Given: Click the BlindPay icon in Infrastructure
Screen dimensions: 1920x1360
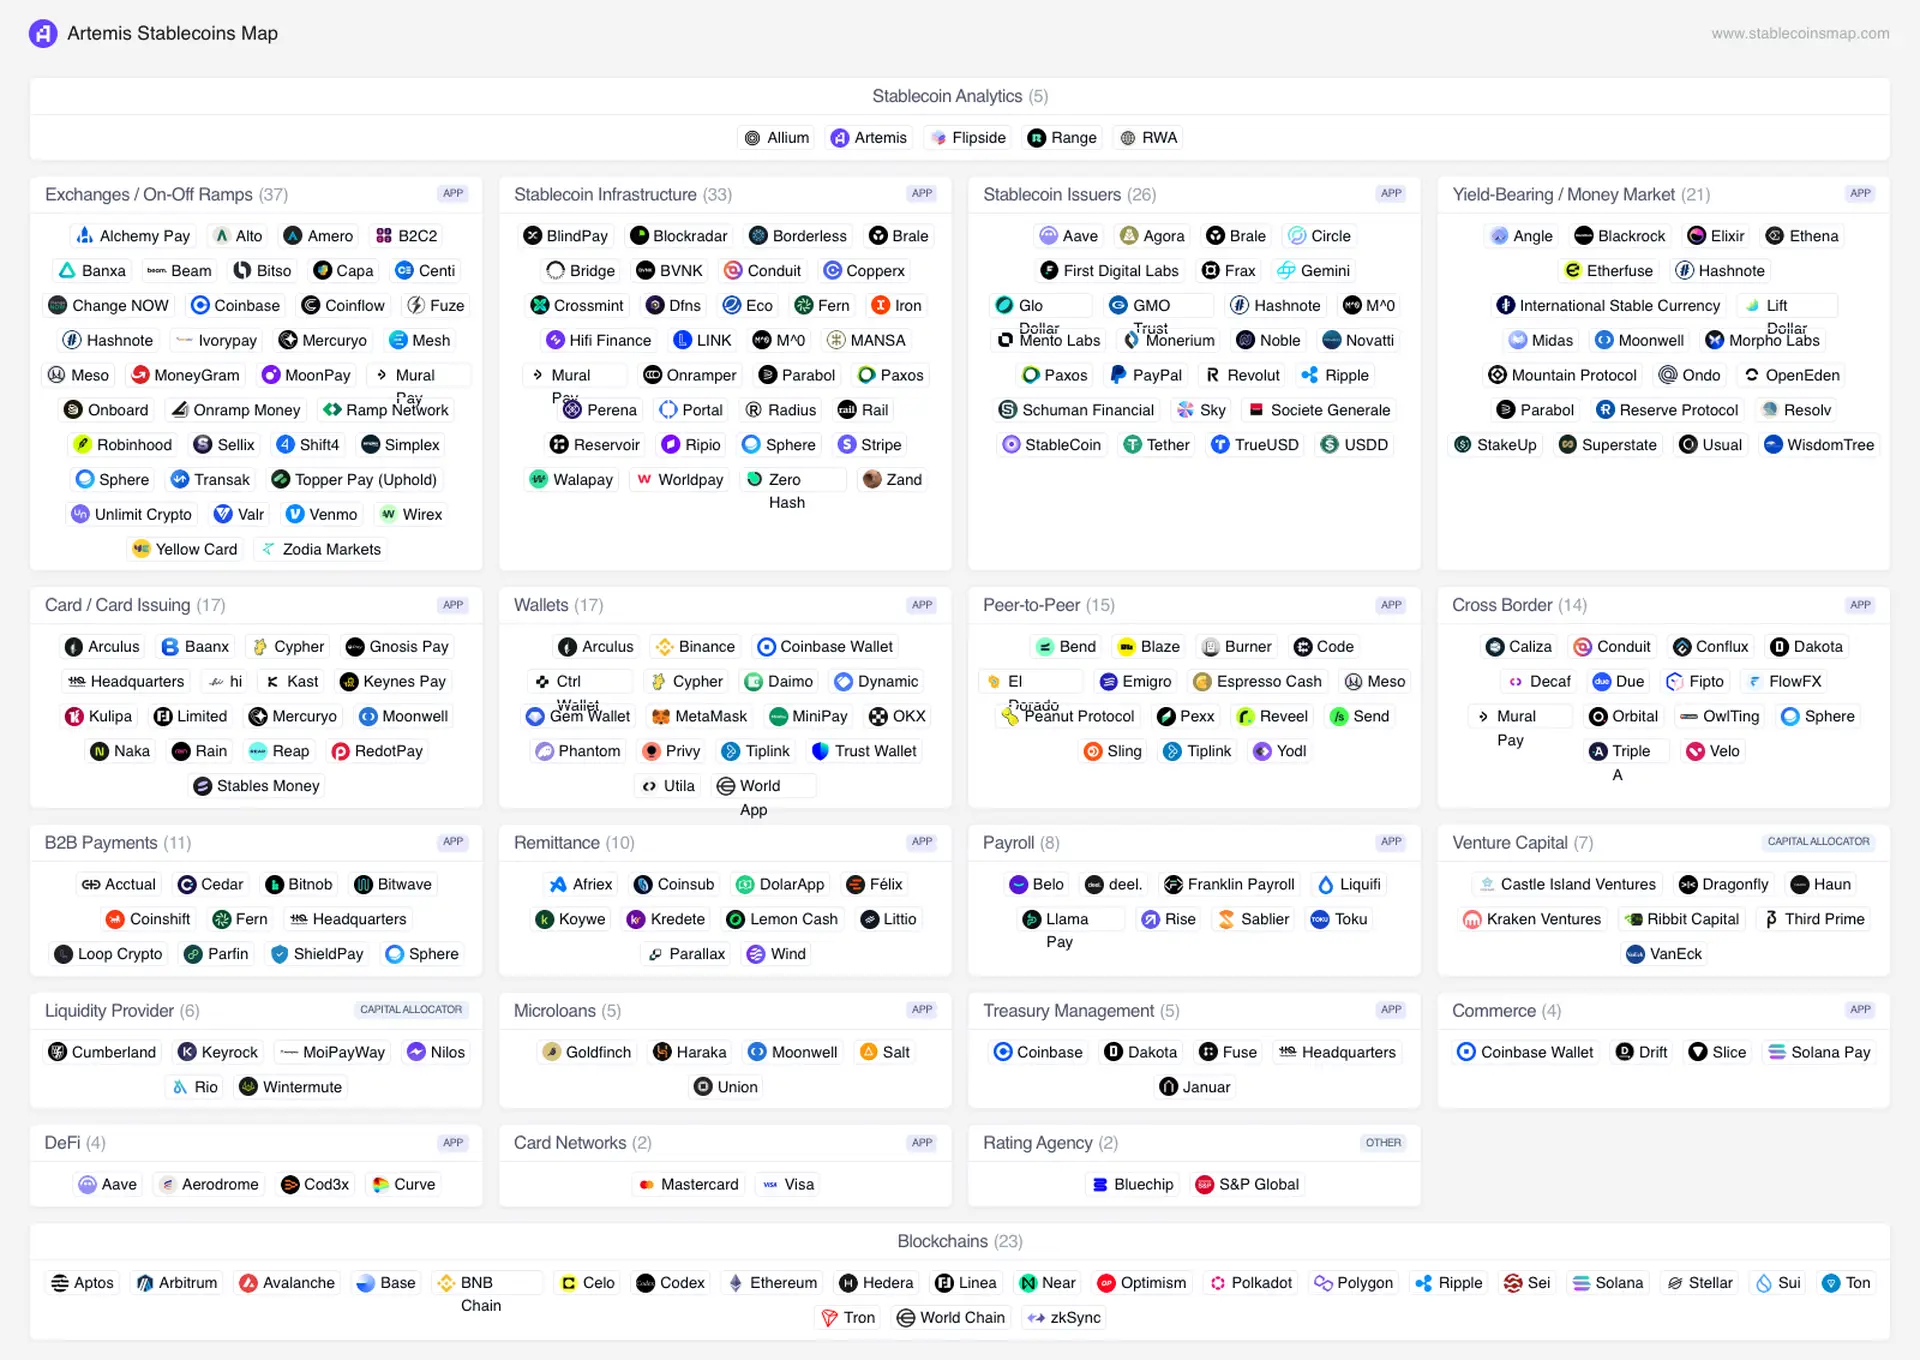Looking at the screenshot, I should [533, 236].
